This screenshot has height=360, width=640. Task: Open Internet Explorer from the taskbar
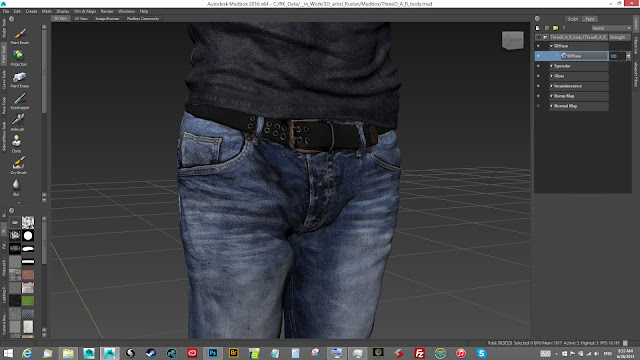pos(27,353)
